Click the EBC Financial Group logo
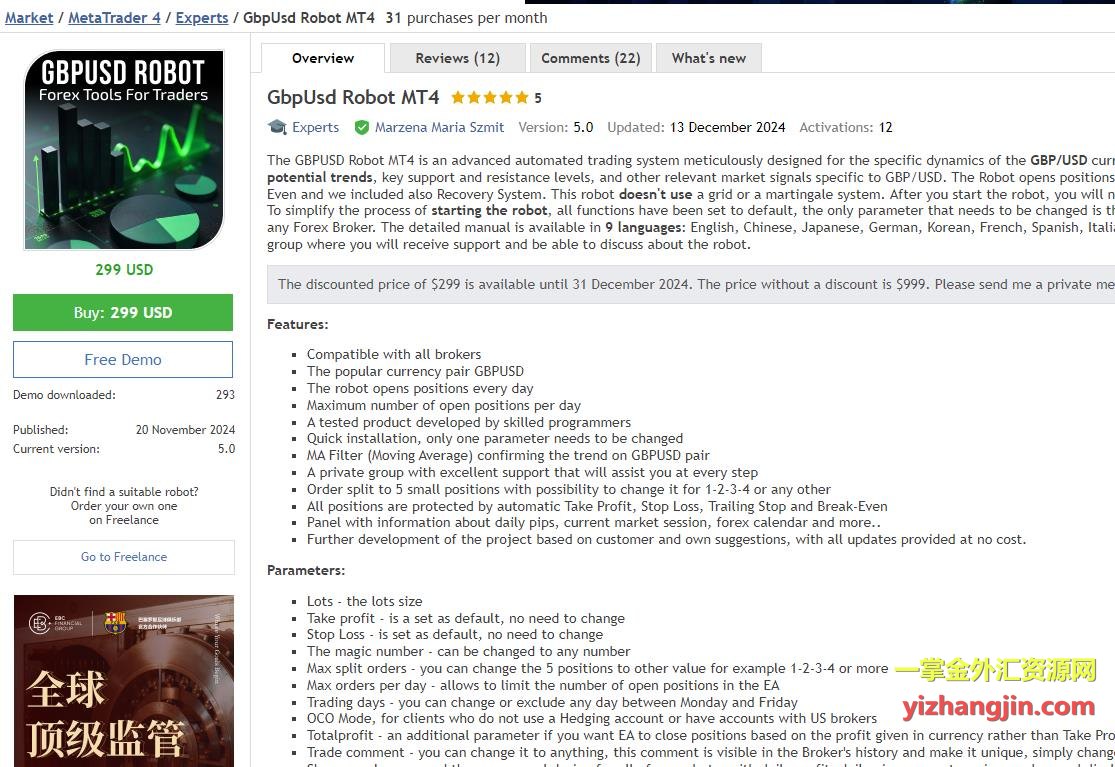The height and width of the screenshot is (767, 1115). tap(55, 623)
